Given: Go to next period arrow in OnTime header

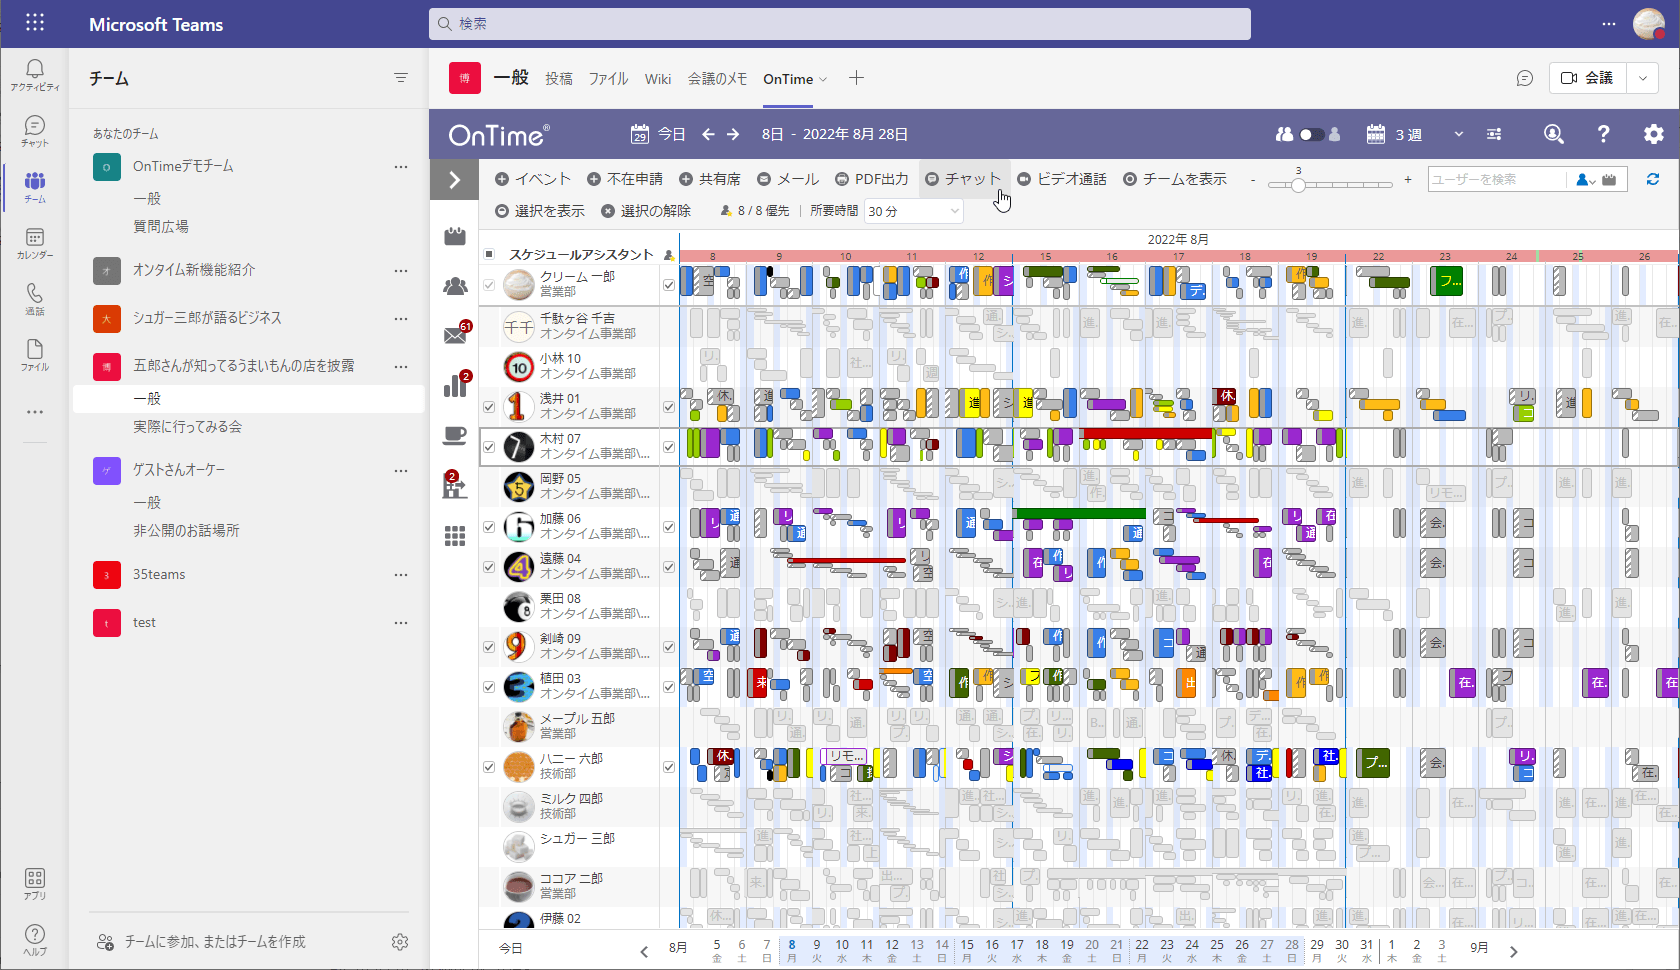Looking at the screenshot, I should pyautogui.click(x=733, y=134).
